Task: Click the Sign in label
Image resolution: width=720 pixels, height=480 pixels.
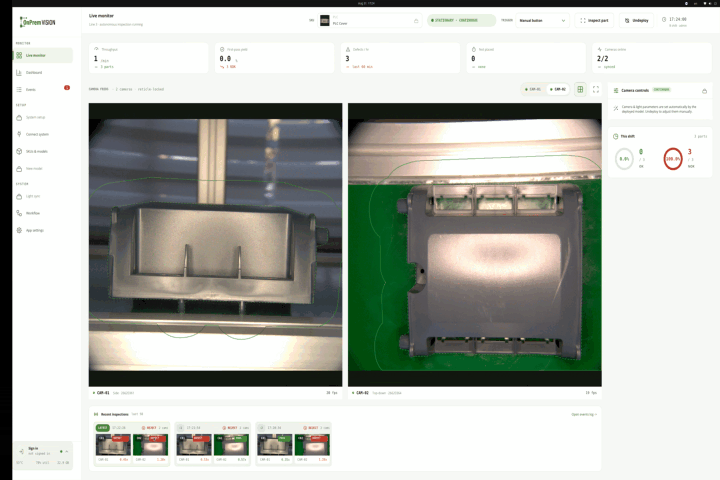Action: 33,449
